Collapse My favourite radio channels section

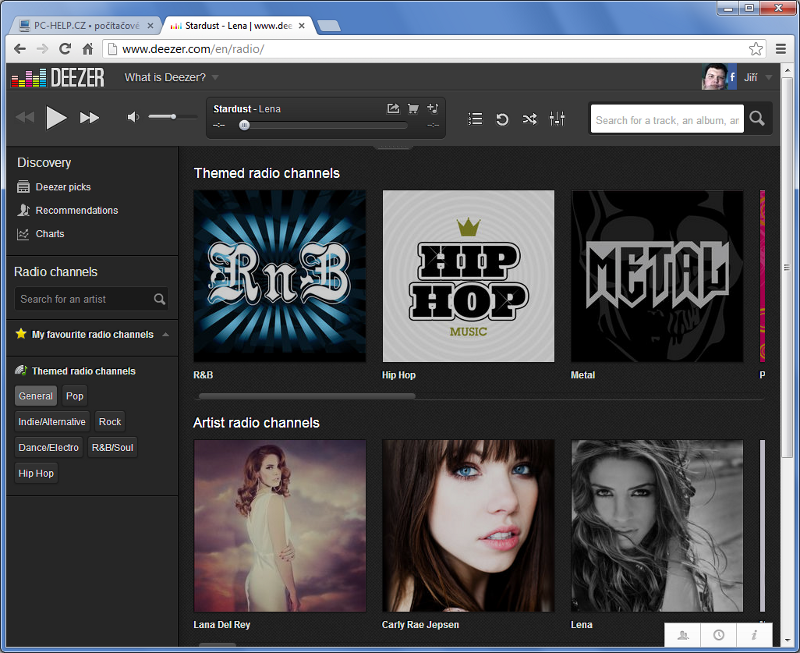[165, 335]
